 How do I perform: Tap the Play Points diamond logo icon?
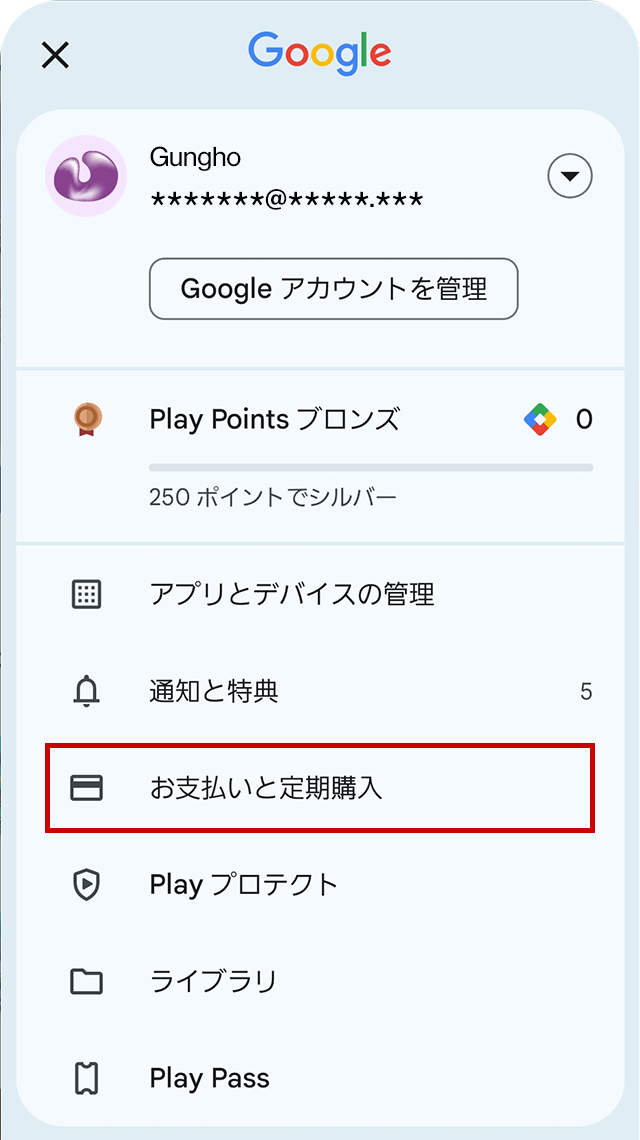[x=540, y=419]
